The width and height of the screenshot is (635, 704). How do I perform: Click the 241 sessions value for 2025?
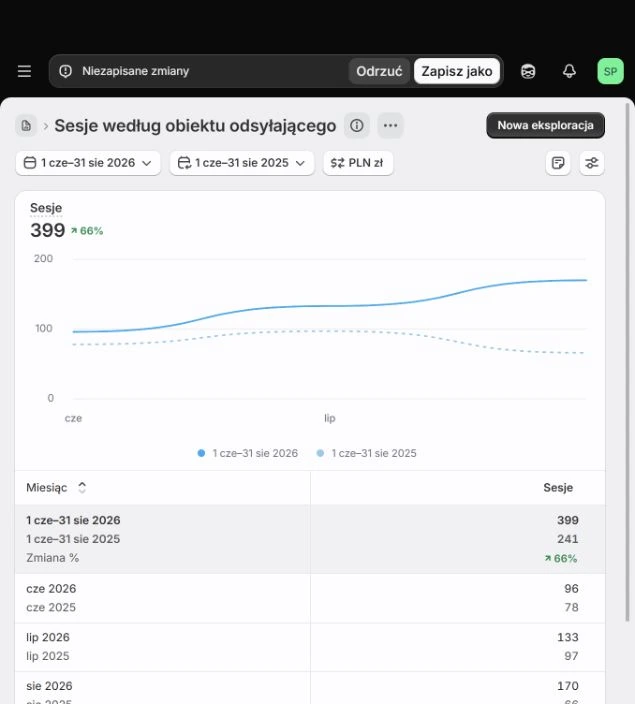point(568,539)
